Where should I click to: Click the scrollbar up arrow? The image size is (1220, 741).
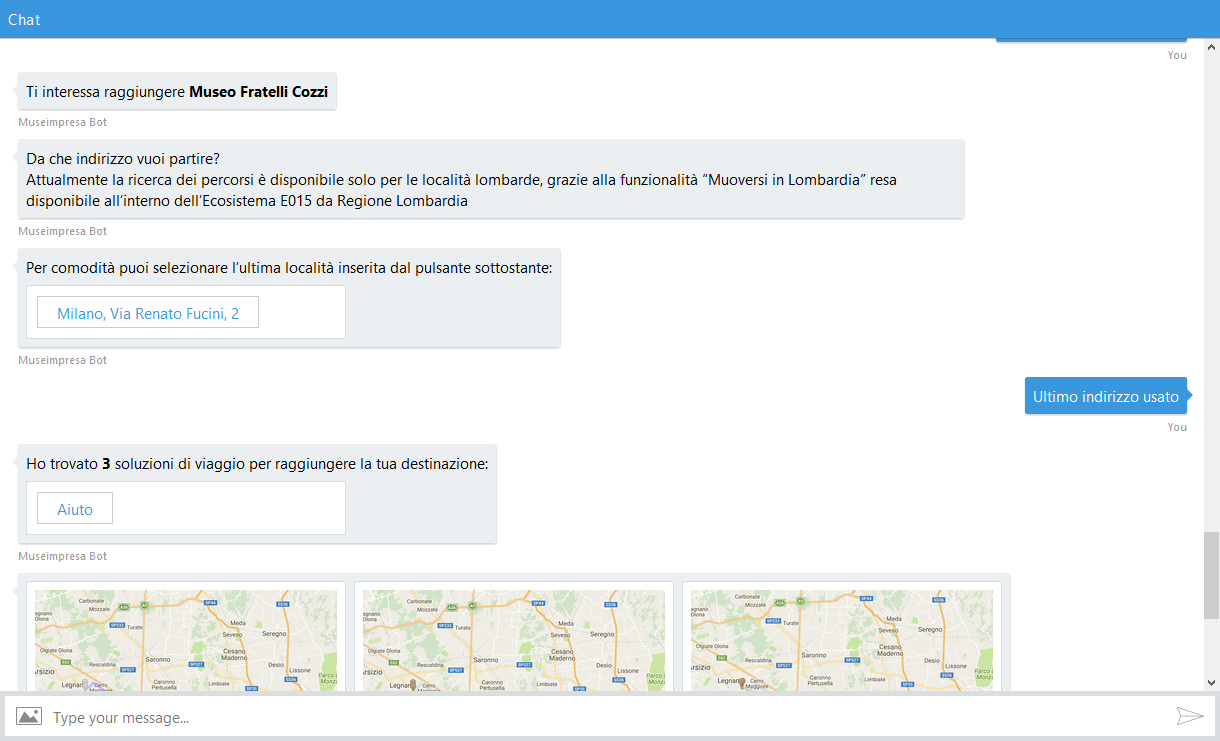(1211, 47)
